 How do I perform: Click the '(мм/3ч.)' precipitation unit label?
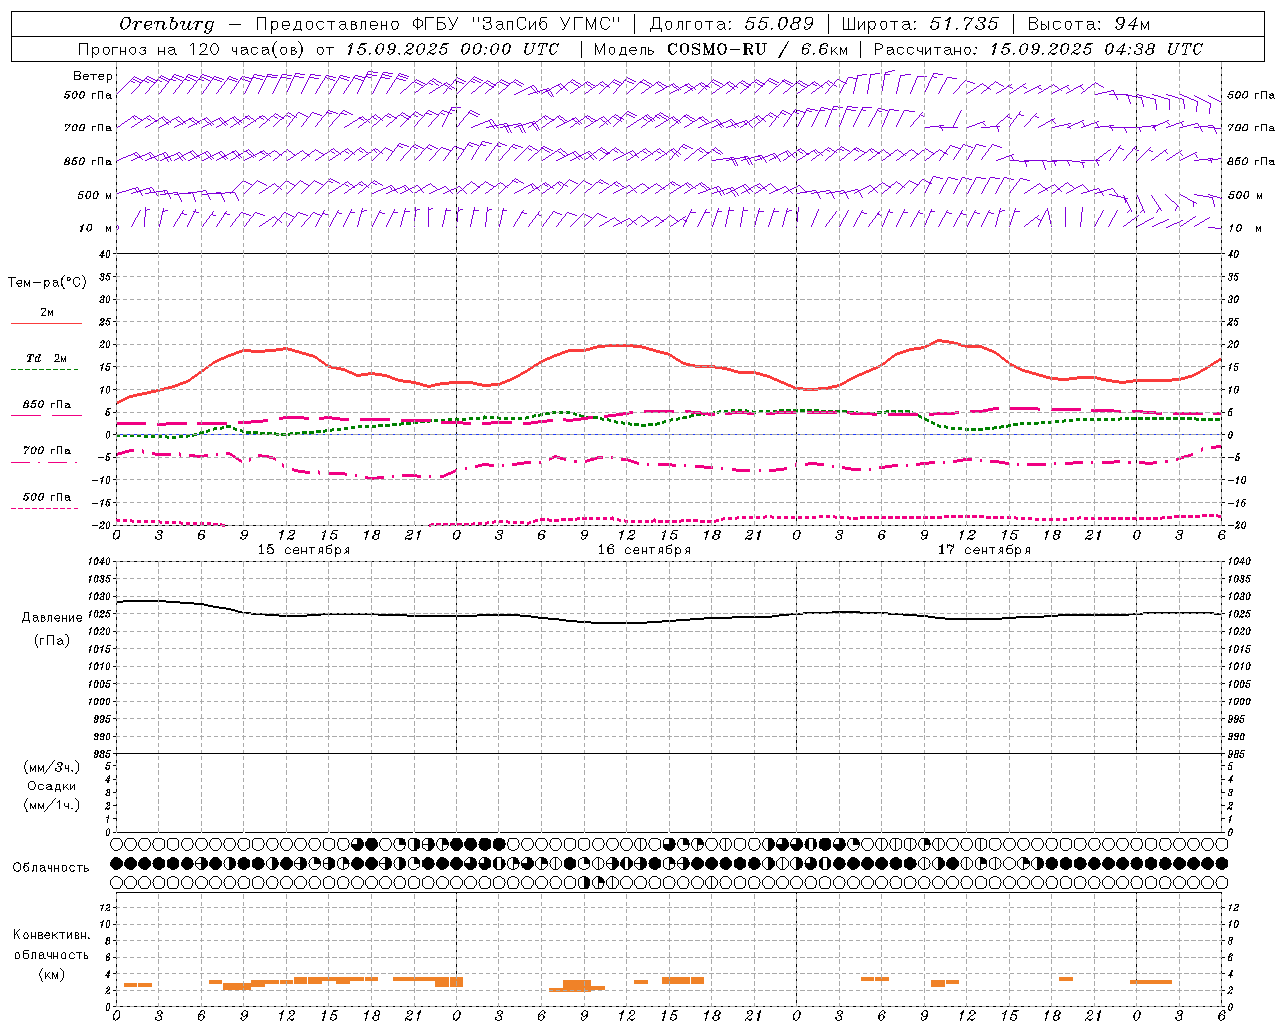pyautogui.click(x=52, y=767)
